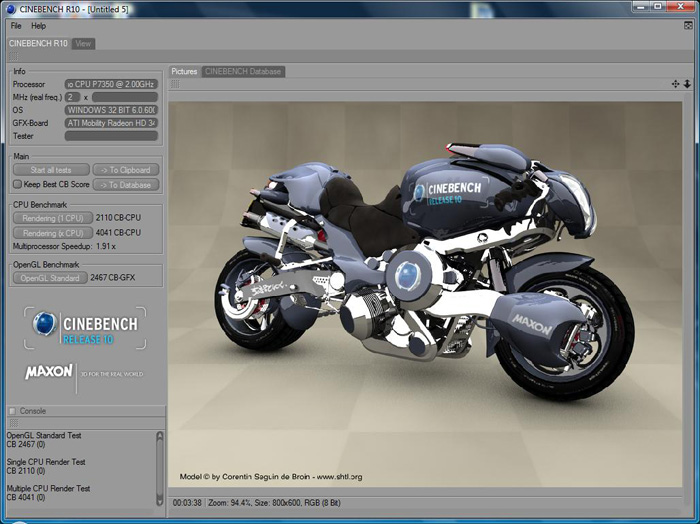Click the move/pan view arrows icon
This screenshot has width=700, height=524.
pyautogui.click(x=675, y=84)
